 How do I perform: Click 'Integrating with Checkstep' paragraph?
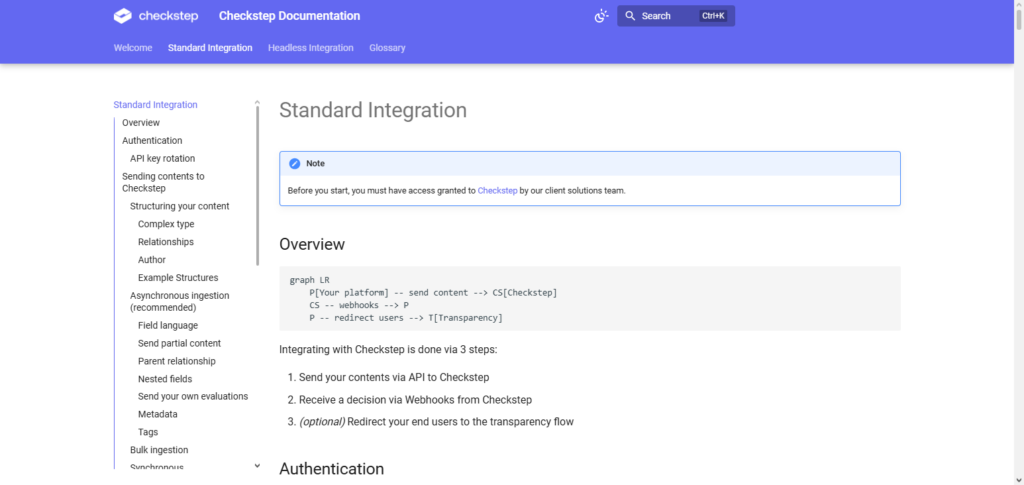pyautogui.click(x=389, y=349)
